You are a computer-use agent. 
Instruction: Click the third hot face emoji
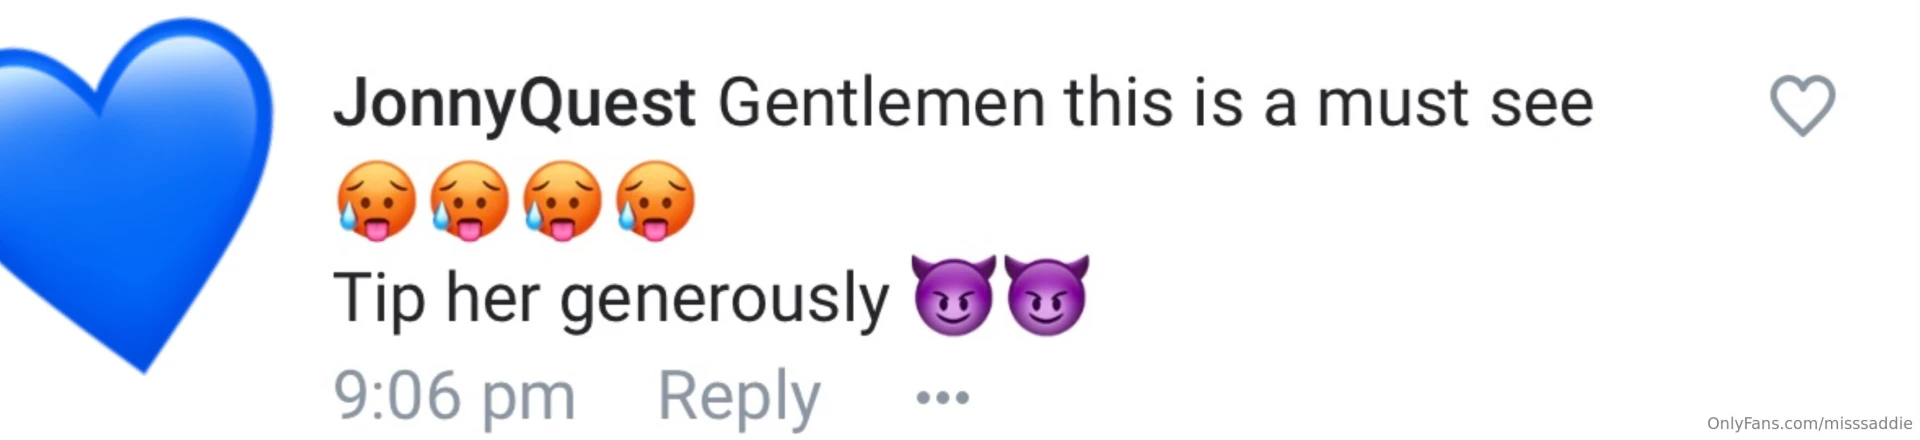coord(562,201)
